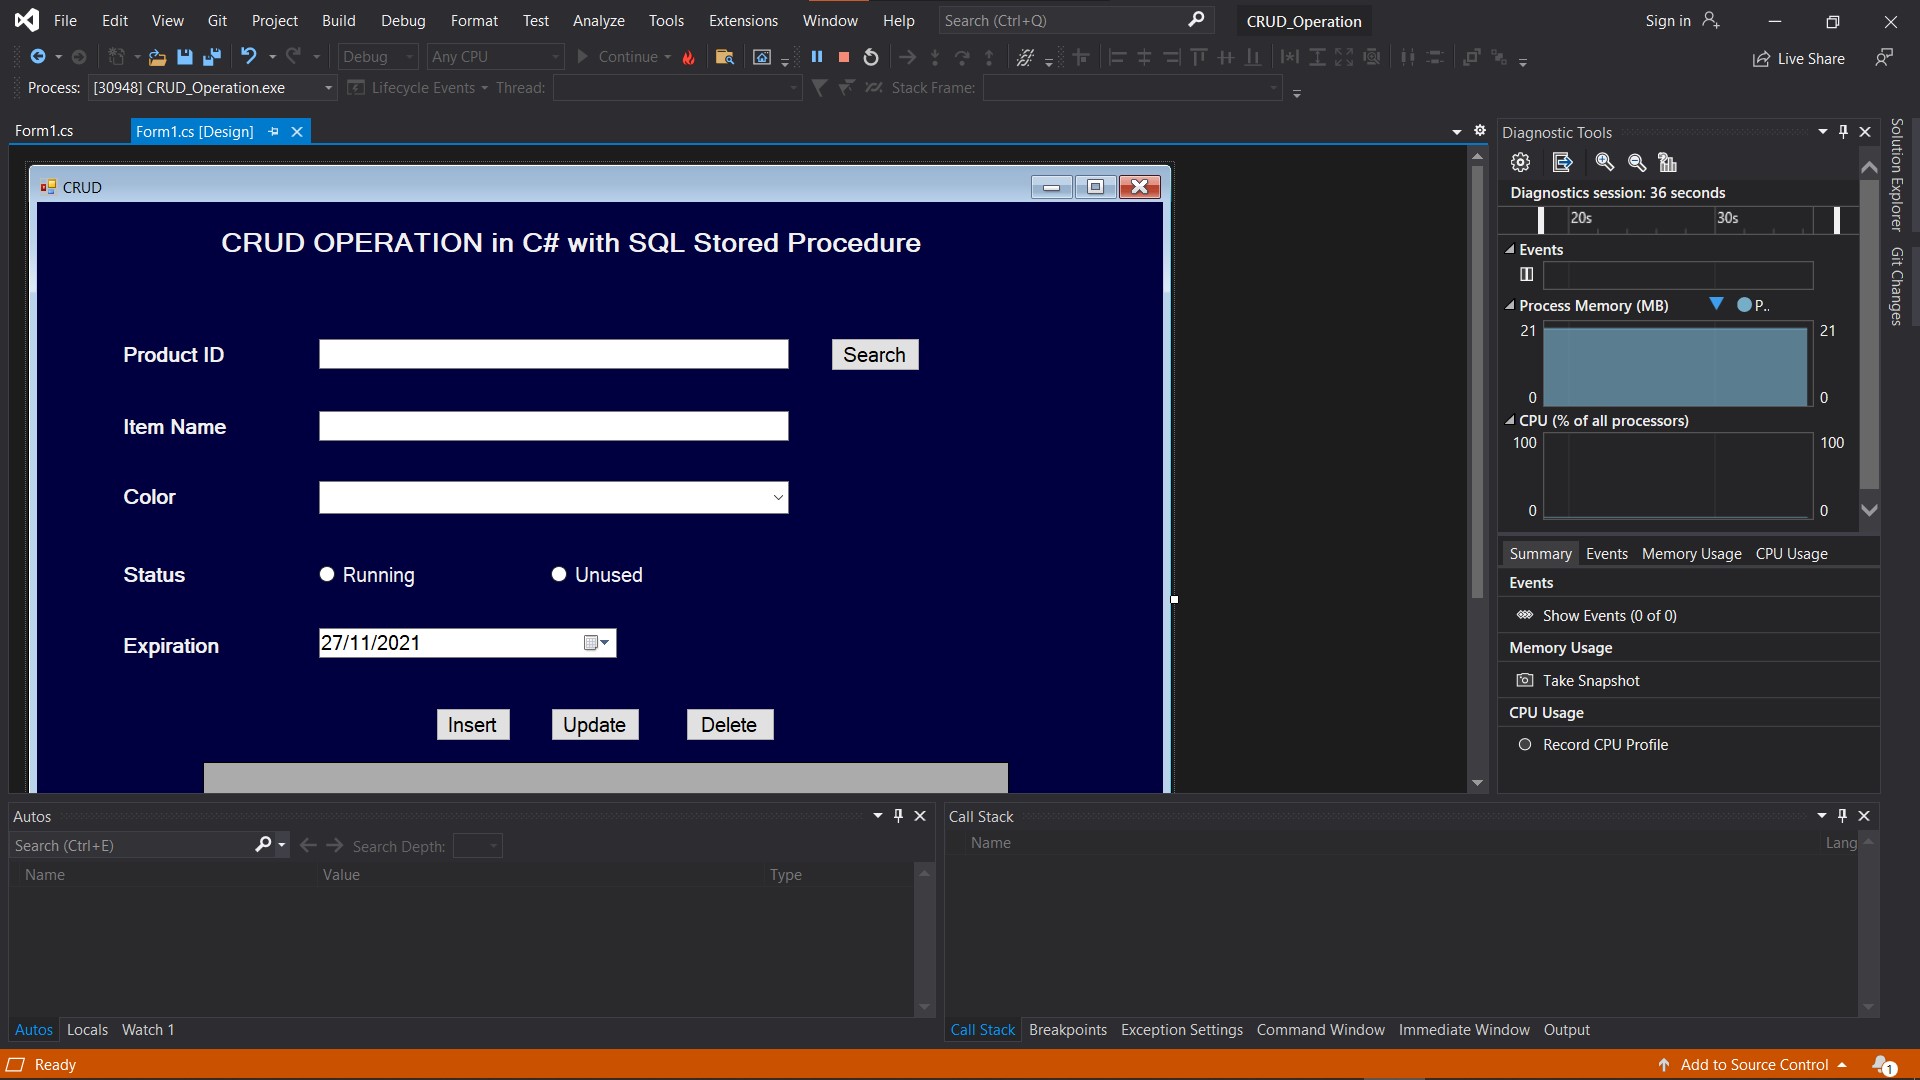Click the Stop Debugging red square icon

tap(843, 57)
